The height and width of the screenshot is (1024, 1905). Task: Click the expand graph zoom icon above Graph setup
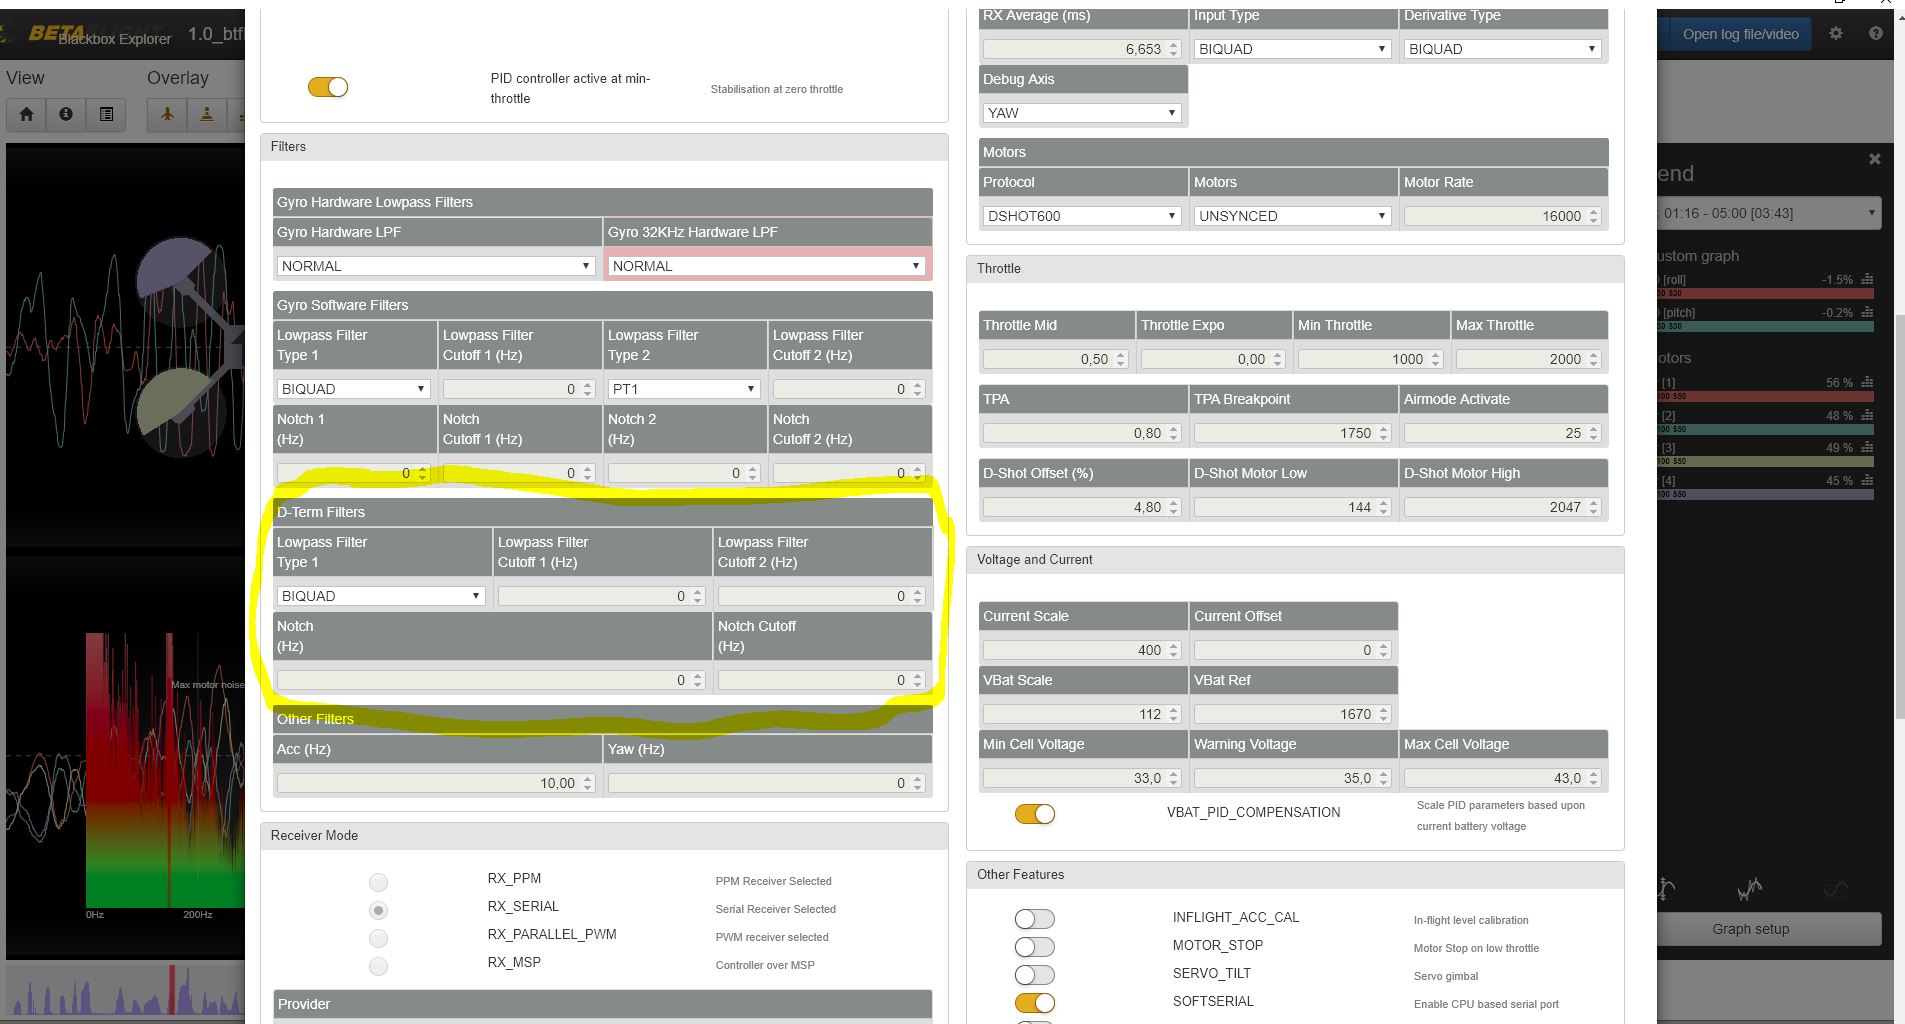coord(1664,889)
